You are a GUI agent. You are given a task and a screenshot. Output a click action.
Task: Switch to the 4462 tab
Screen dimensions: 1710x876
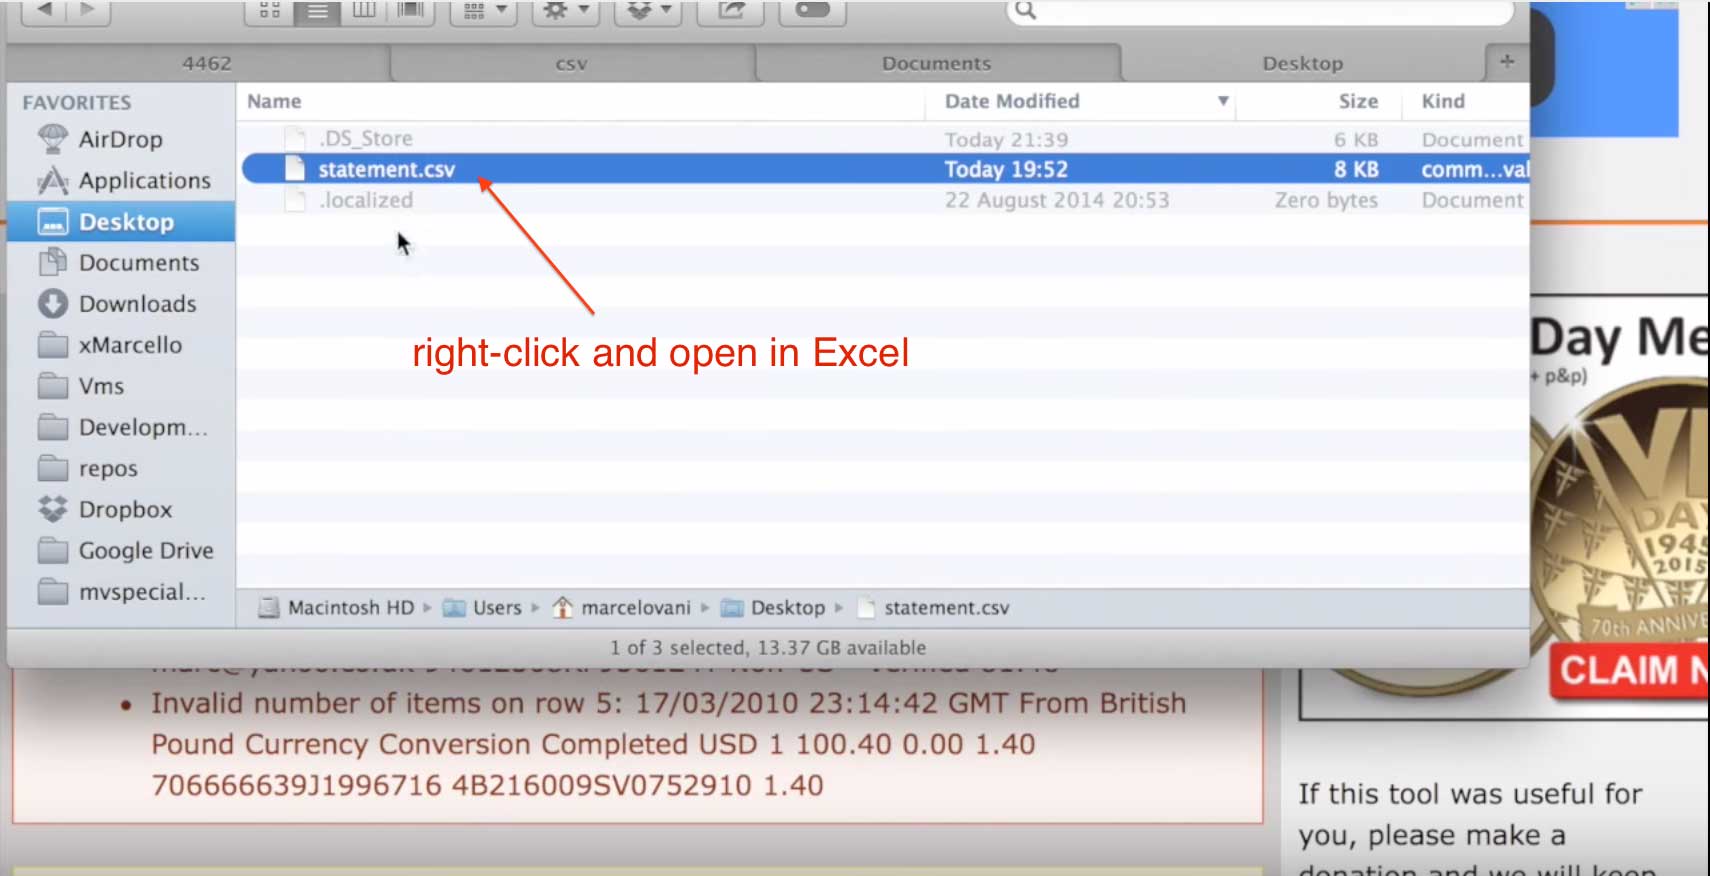click(207, 63)
